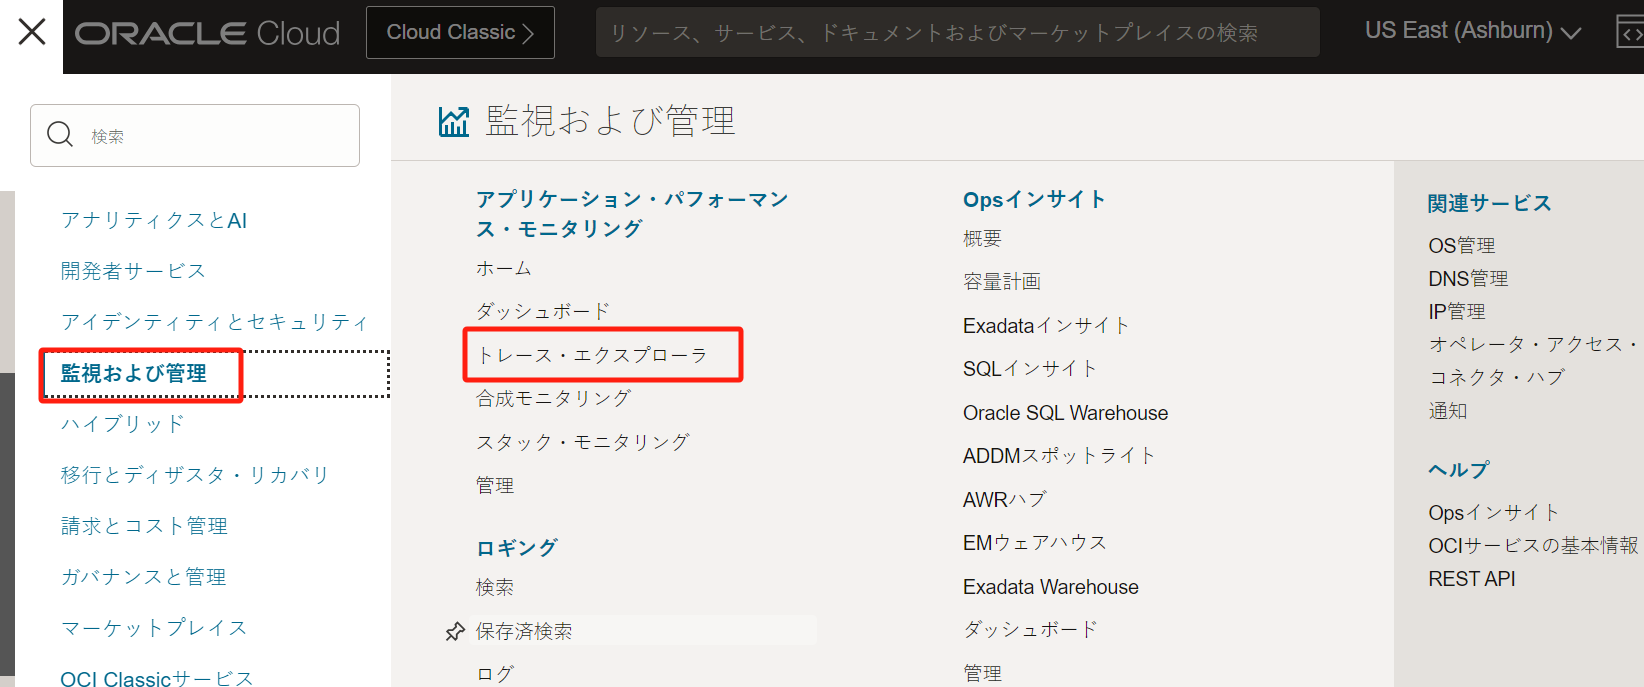
Task: Open トレース・エクスプローラ link
Action: [x=592, y=355]
